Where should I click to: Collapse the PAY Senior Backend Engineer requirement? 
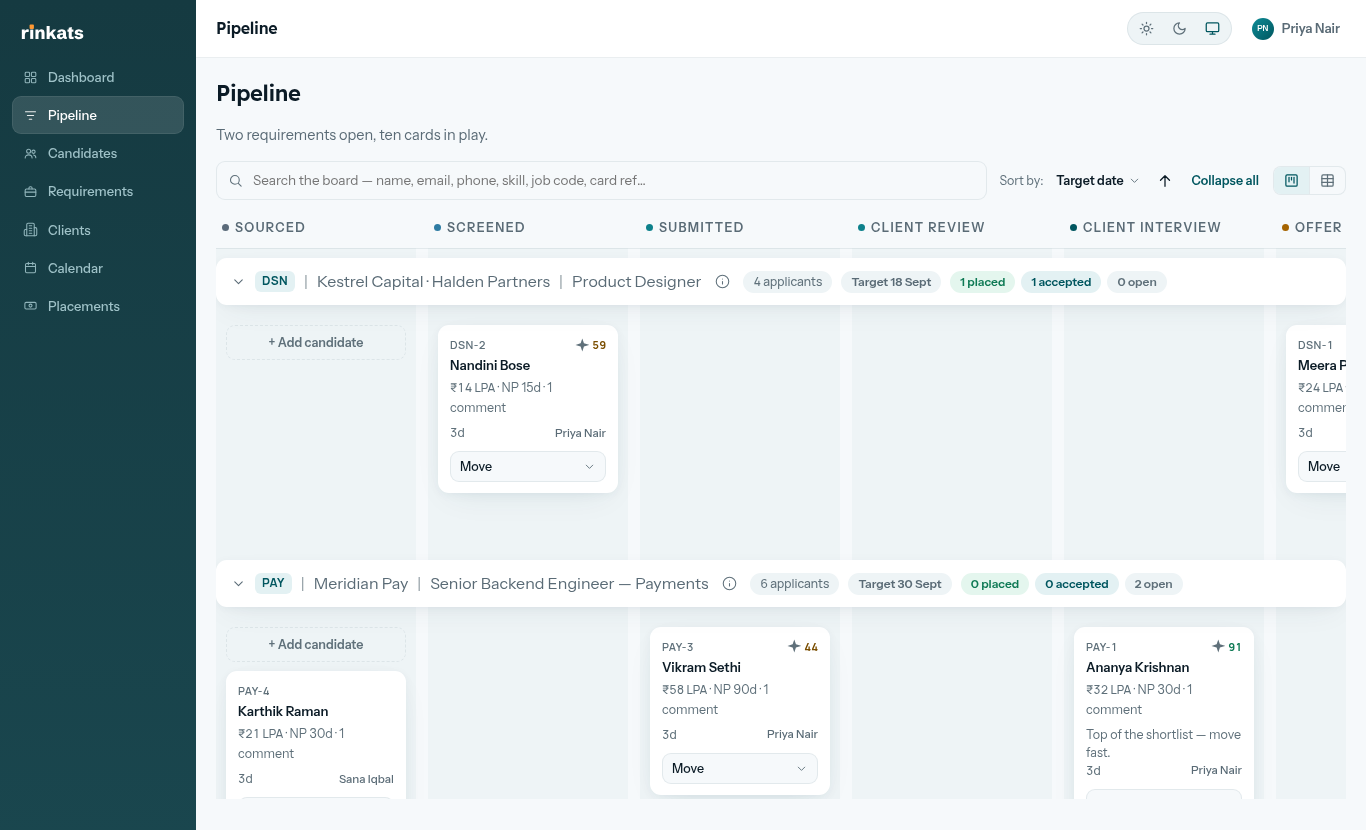238,584
